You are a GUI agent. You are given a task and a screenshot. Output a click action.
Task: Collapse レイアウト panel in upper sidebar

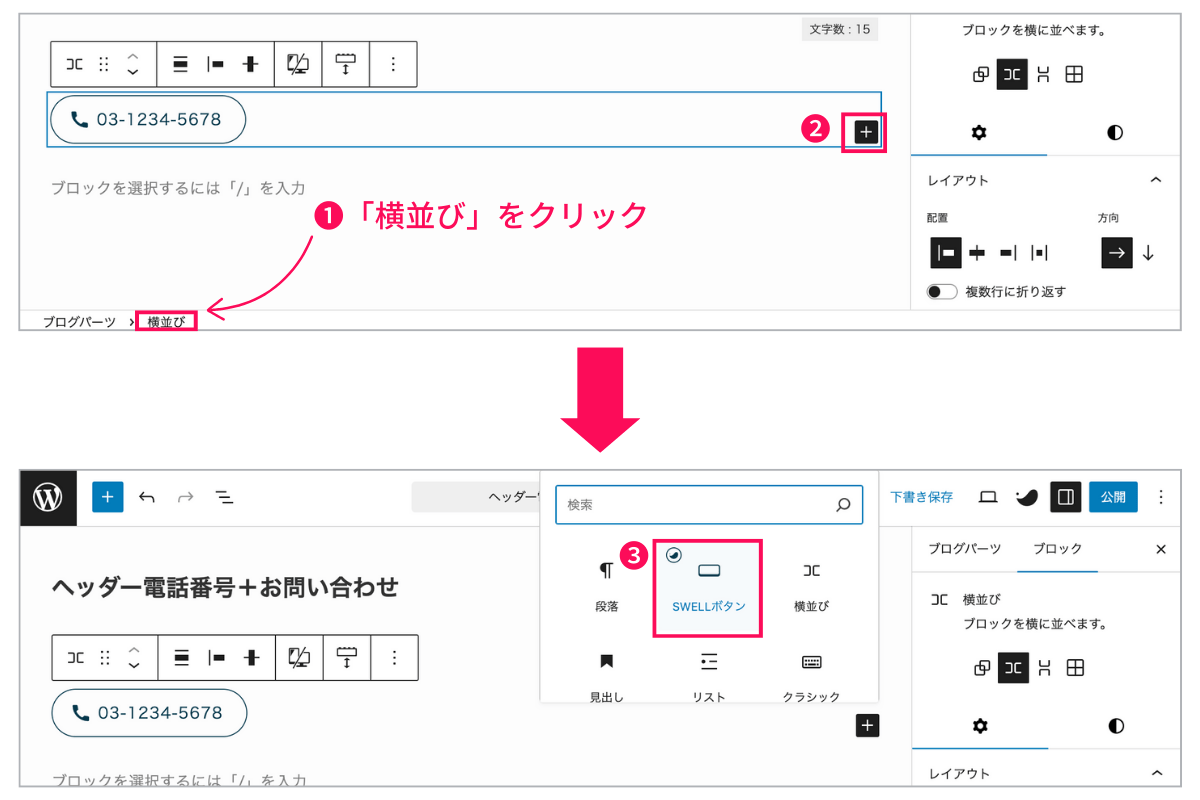point(1156,180)
